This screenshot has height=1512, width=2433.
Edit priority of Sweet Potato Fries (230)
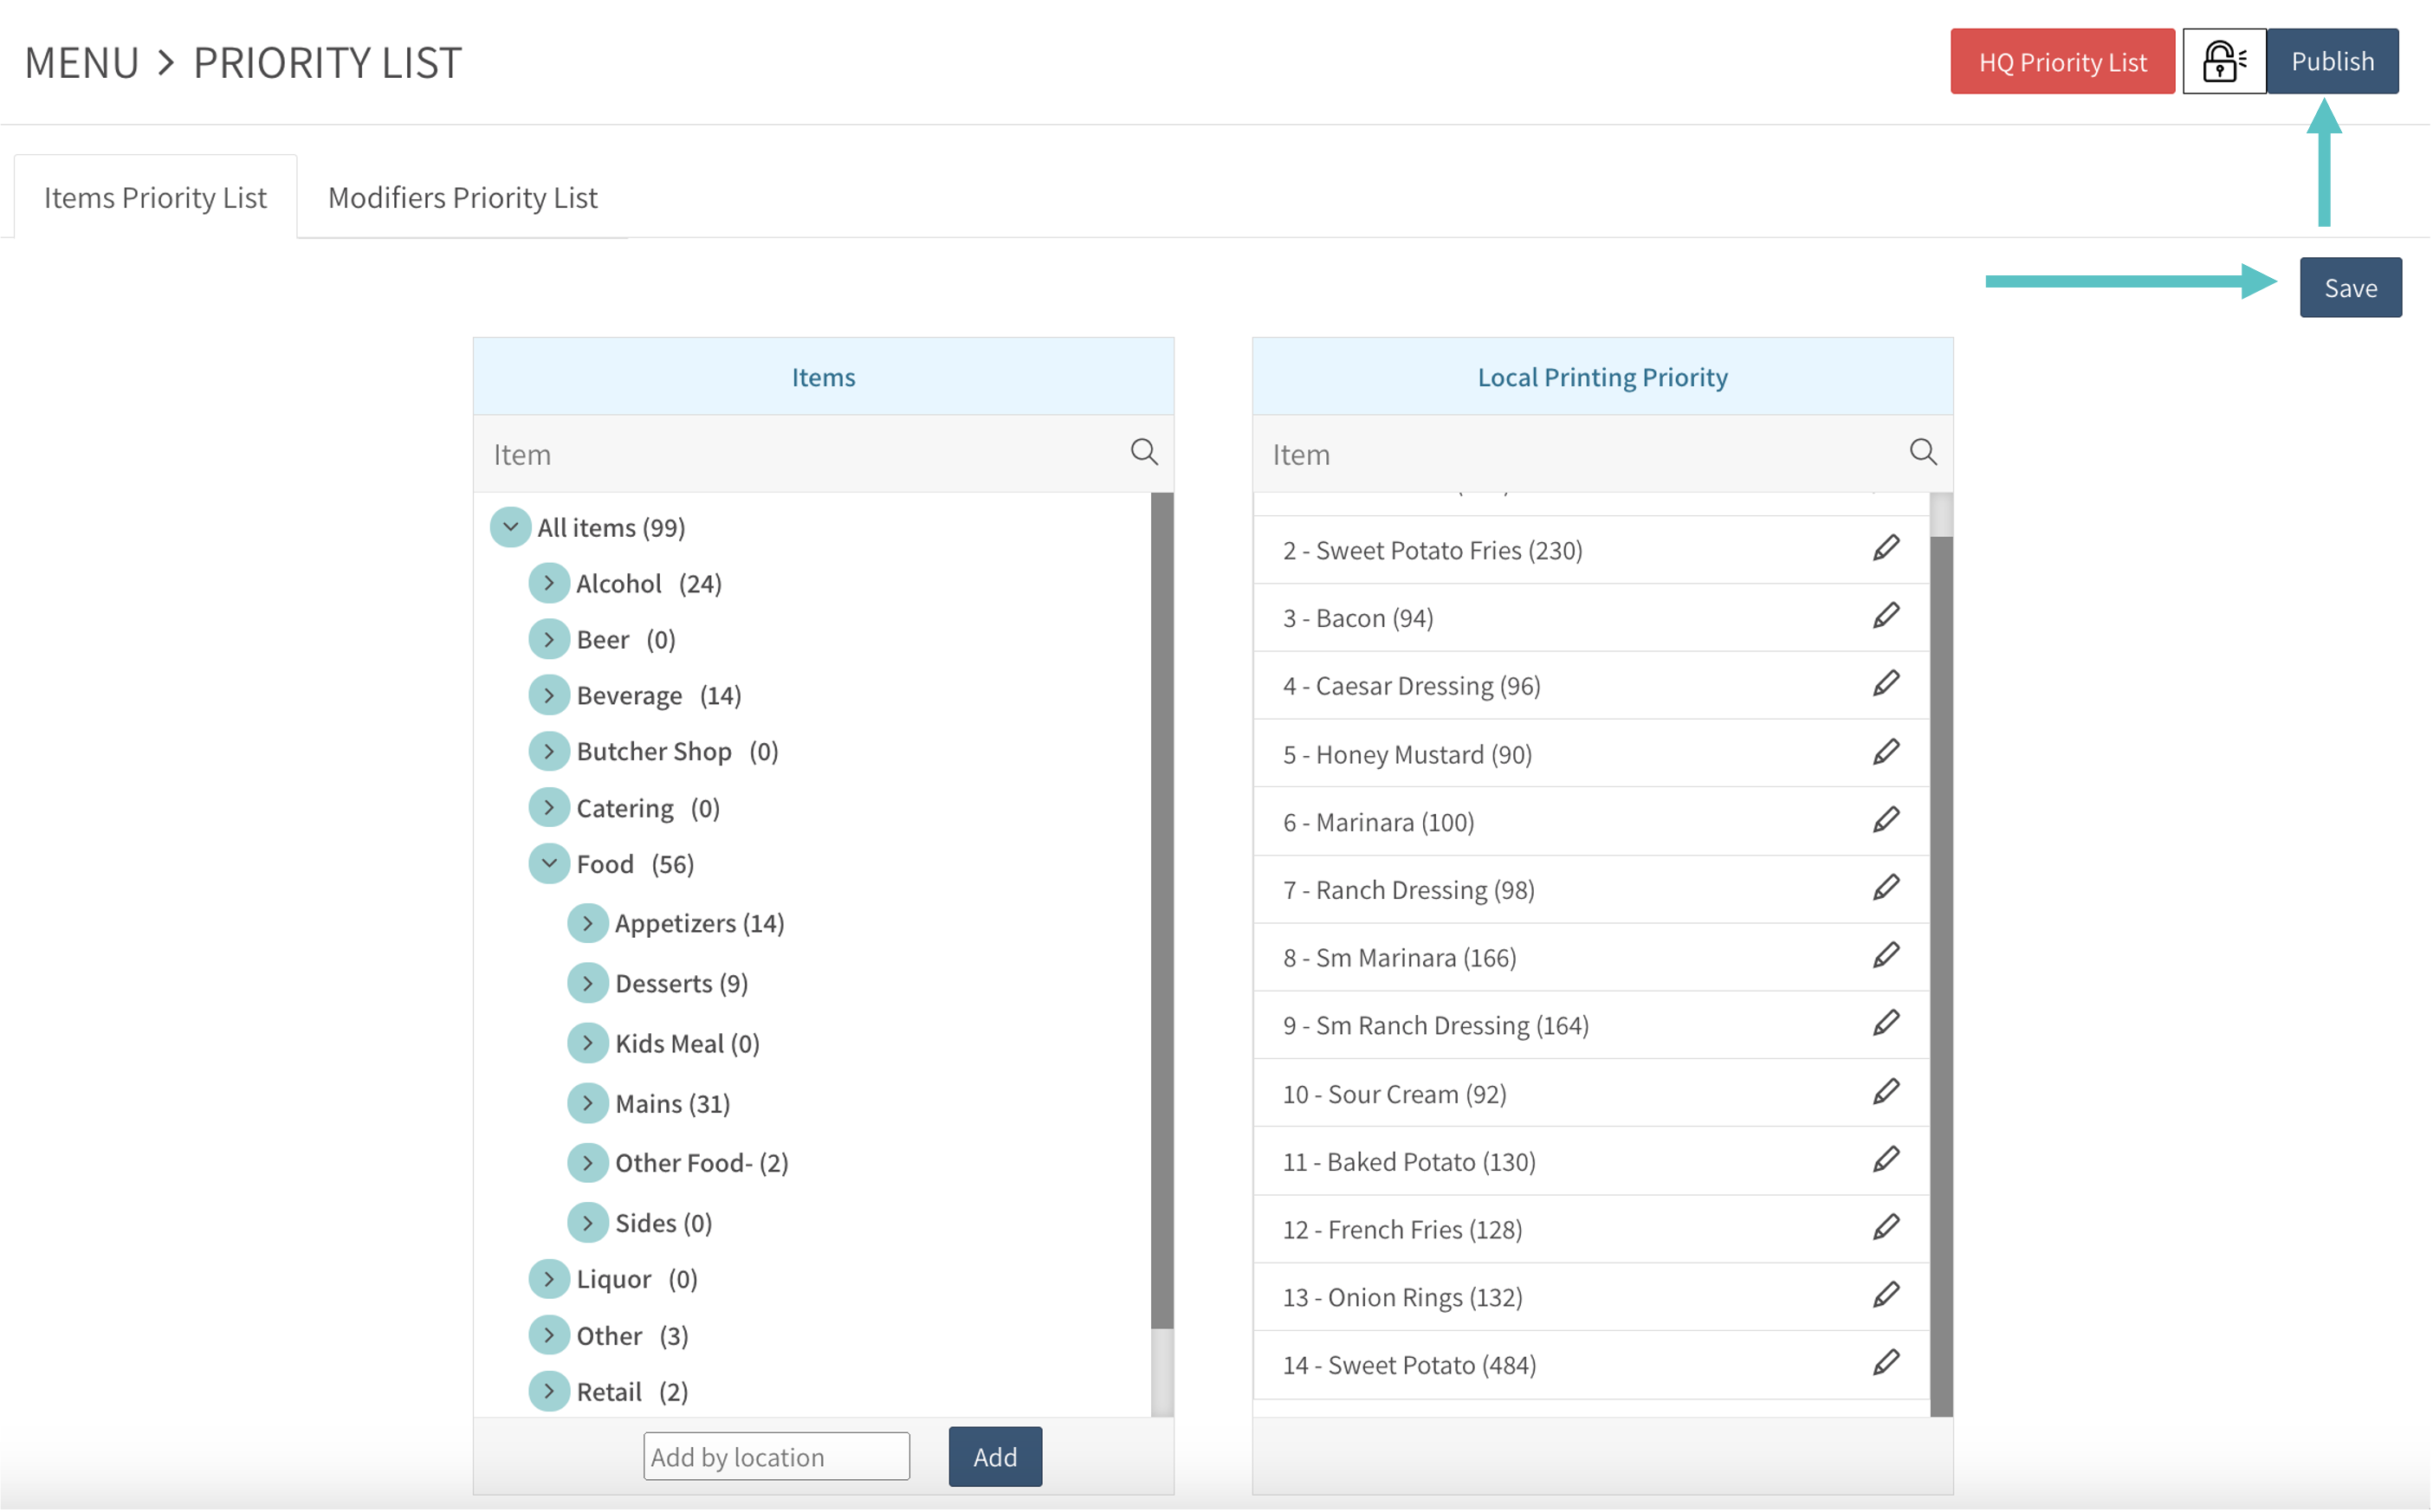pyautogui.click(x=1887, y=549)
